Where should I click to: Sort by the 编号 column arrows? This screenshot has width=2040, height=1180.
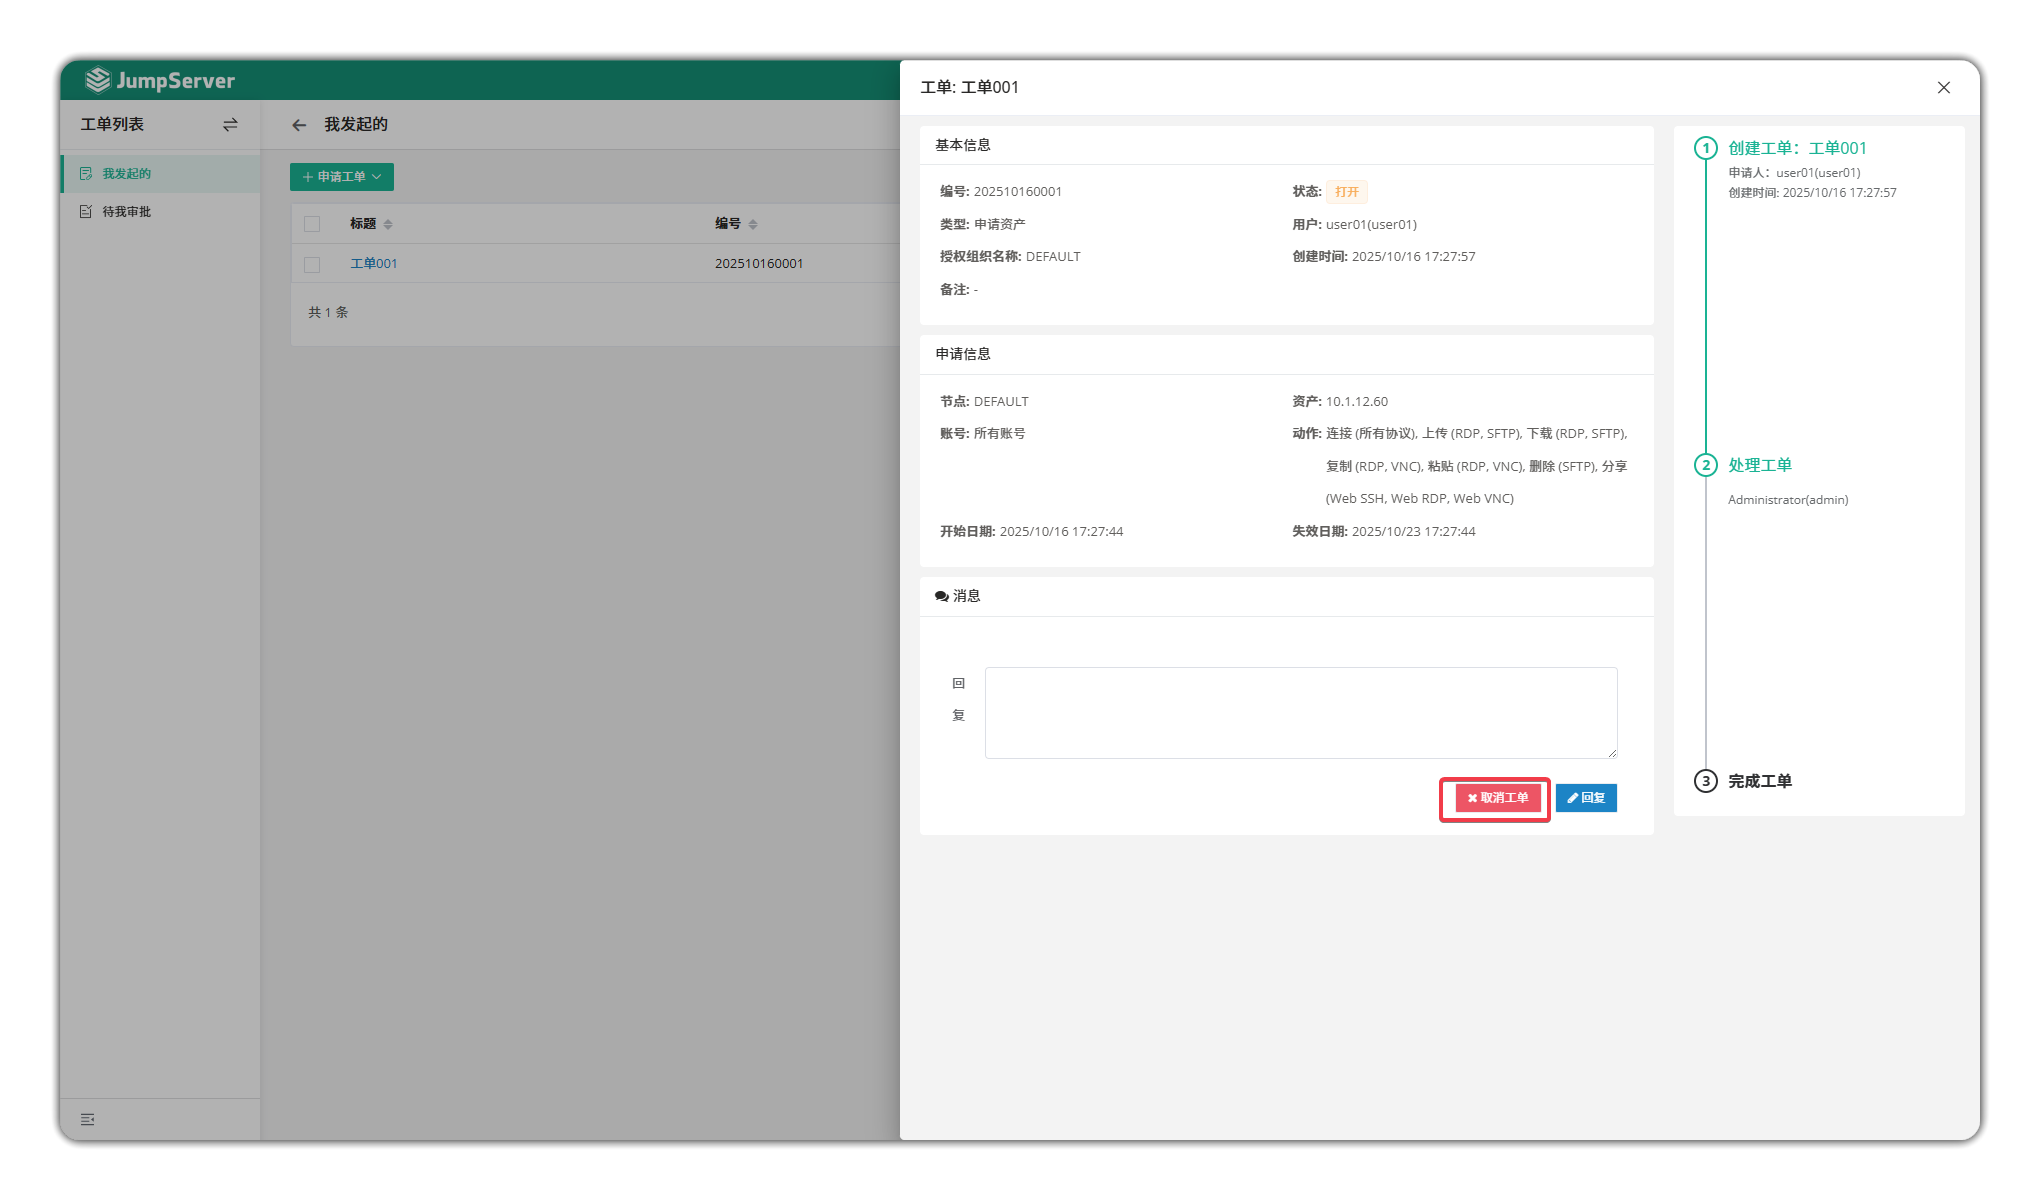pos(753,224)
